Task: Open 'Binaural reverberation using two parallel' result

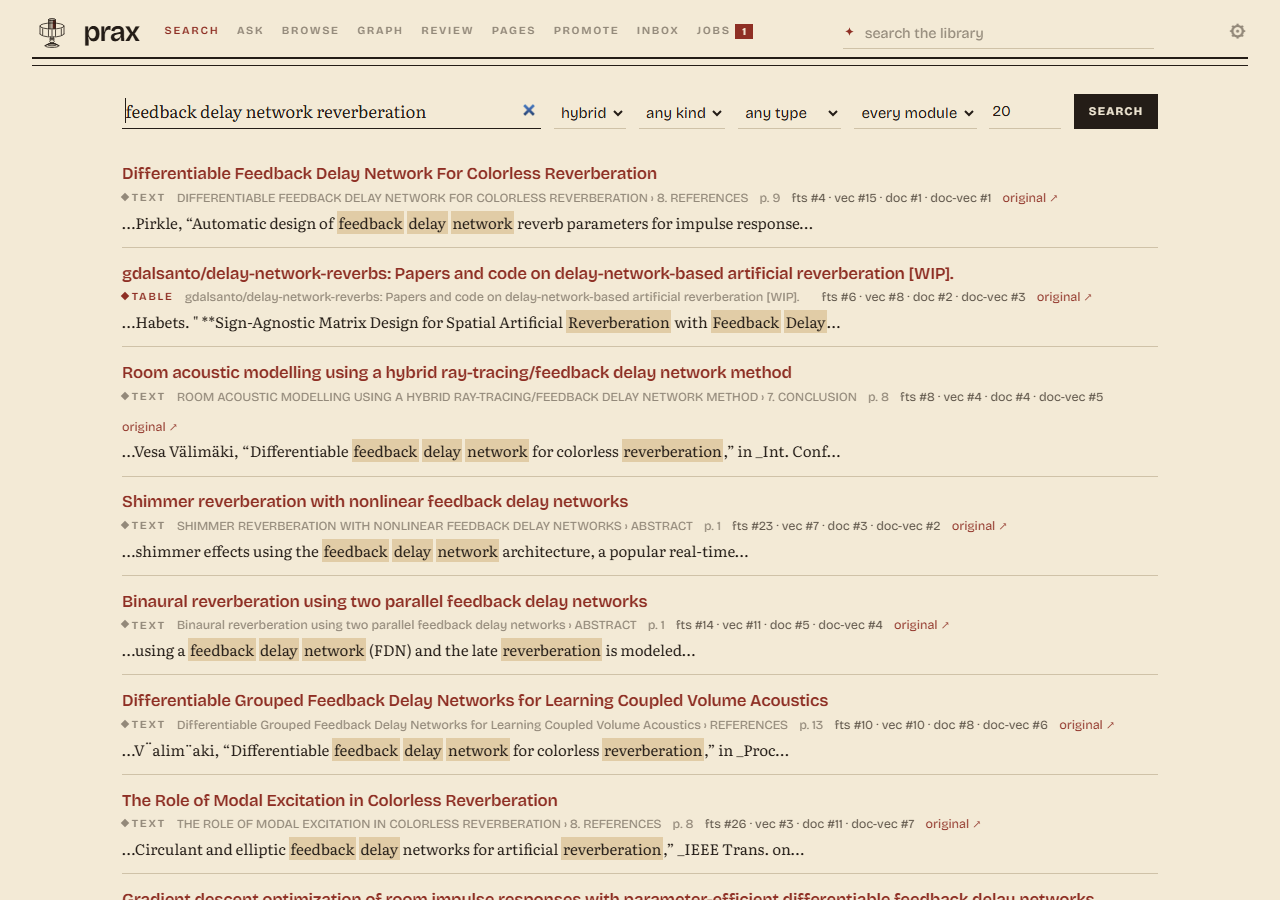Action: tap(385, 601)
